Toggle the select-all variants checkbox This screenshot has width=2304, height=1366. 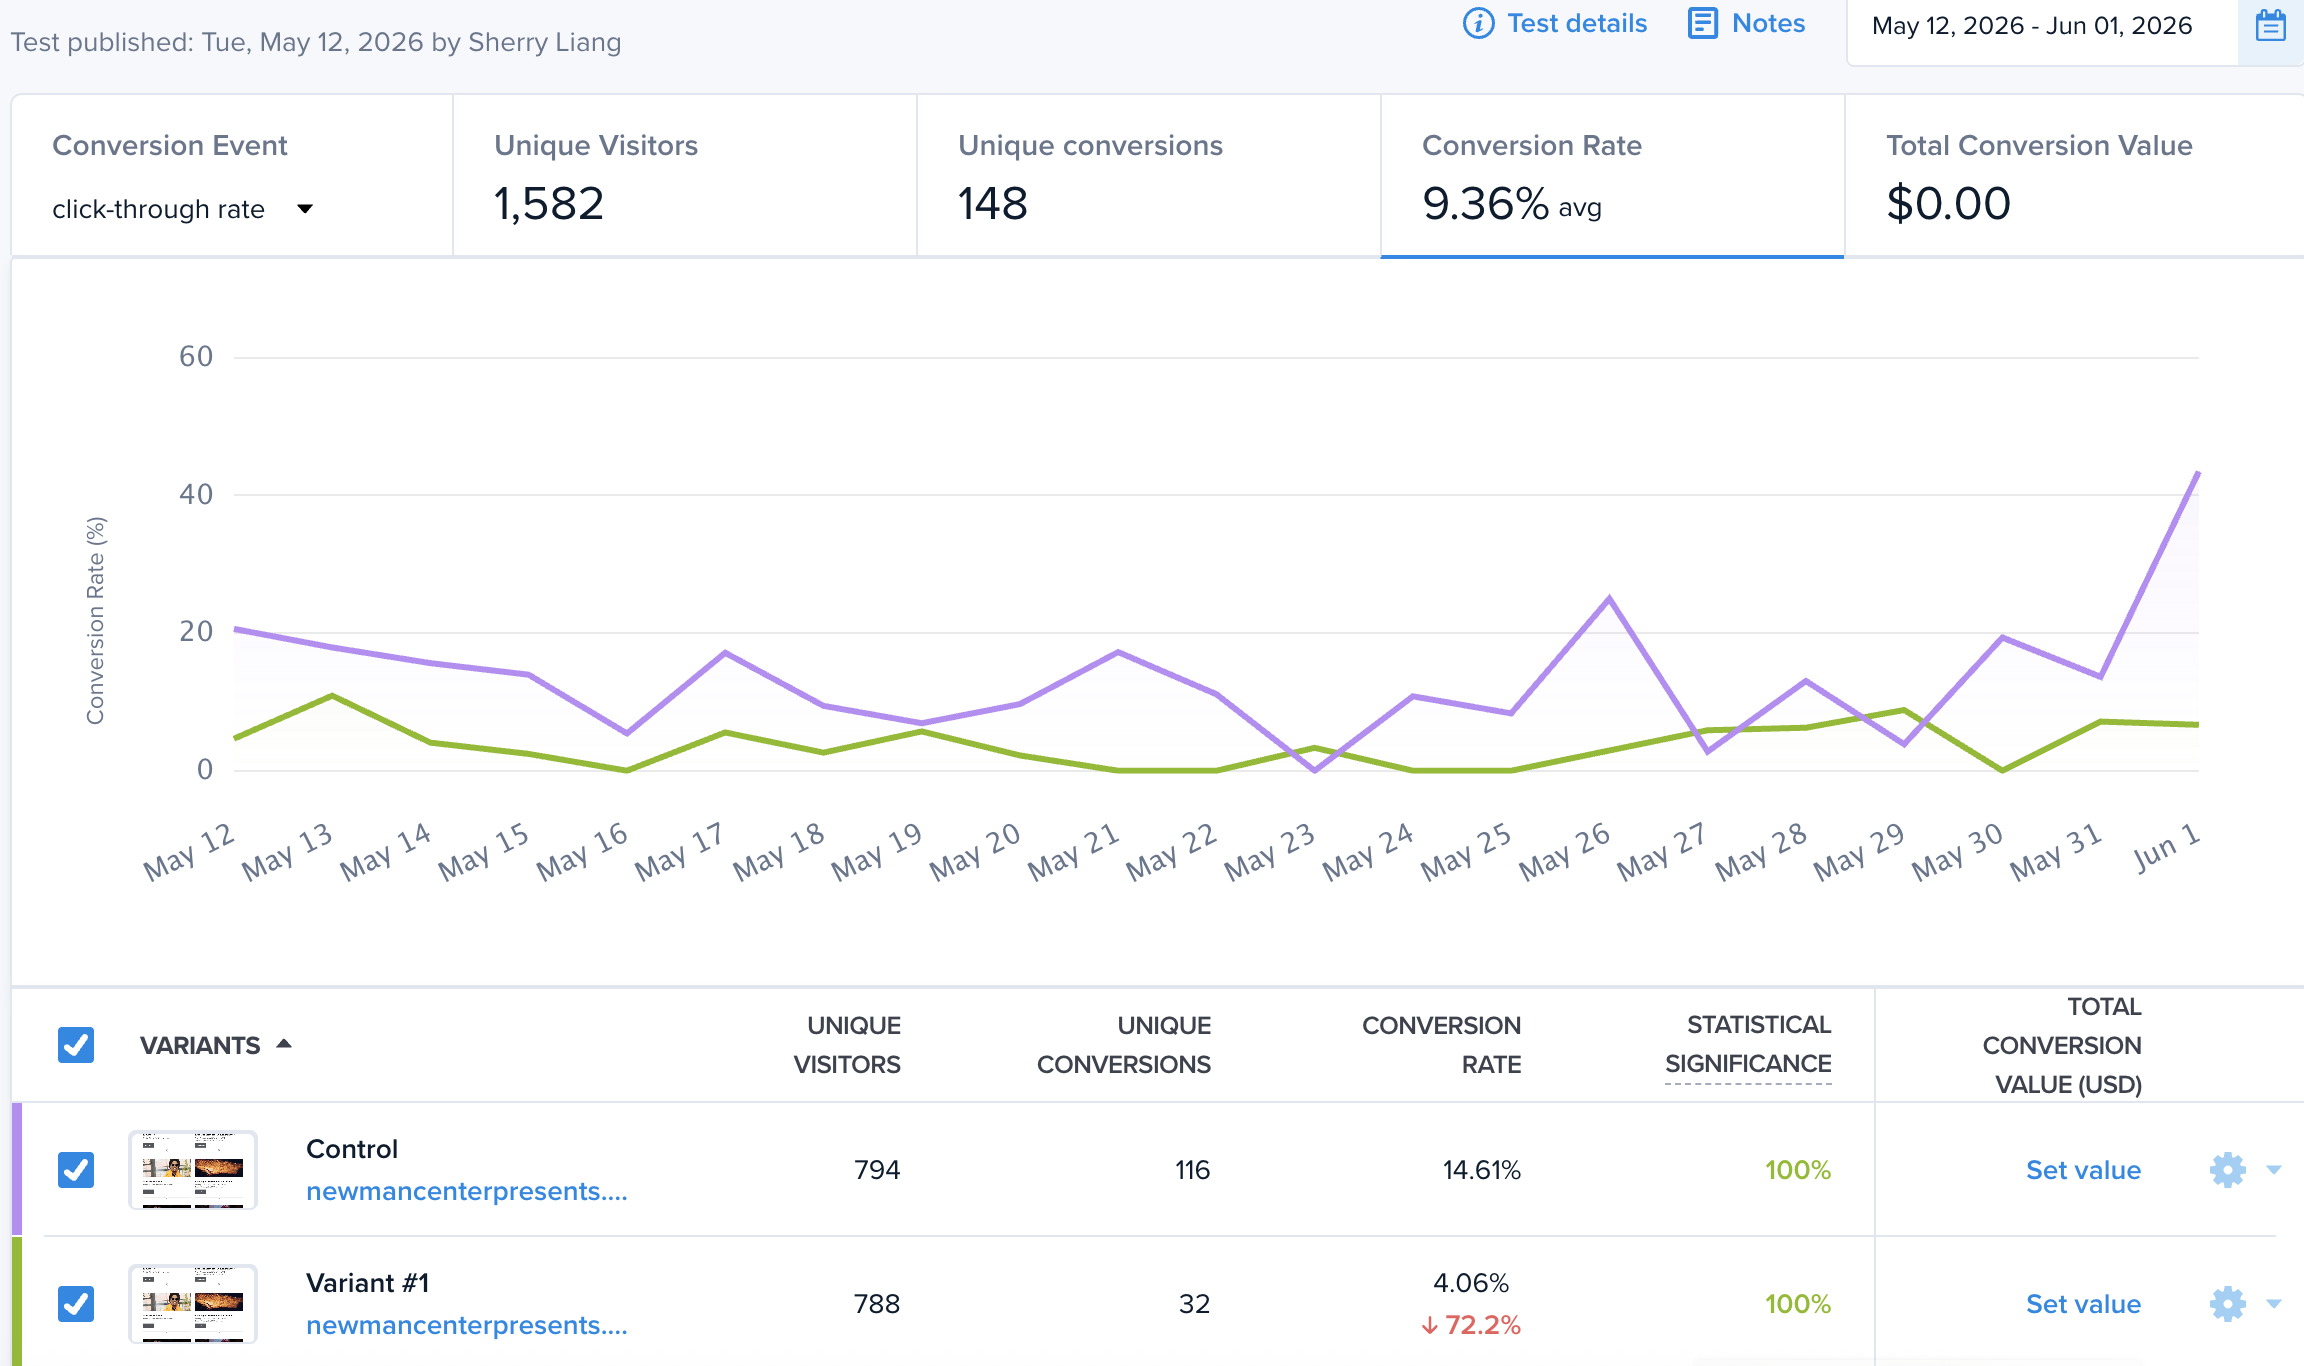pyautogui.click(x=76, y=1045)
